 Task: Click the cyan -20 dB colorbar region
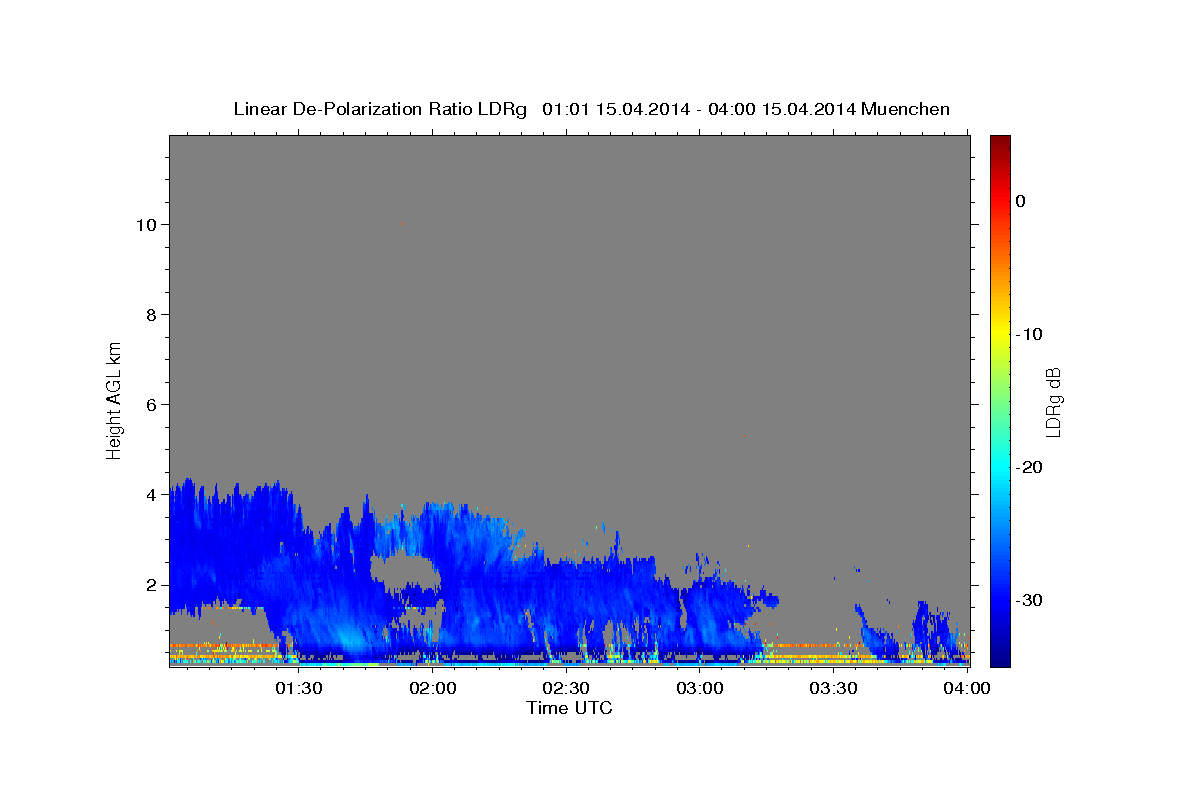click(x=1000, y=467)
